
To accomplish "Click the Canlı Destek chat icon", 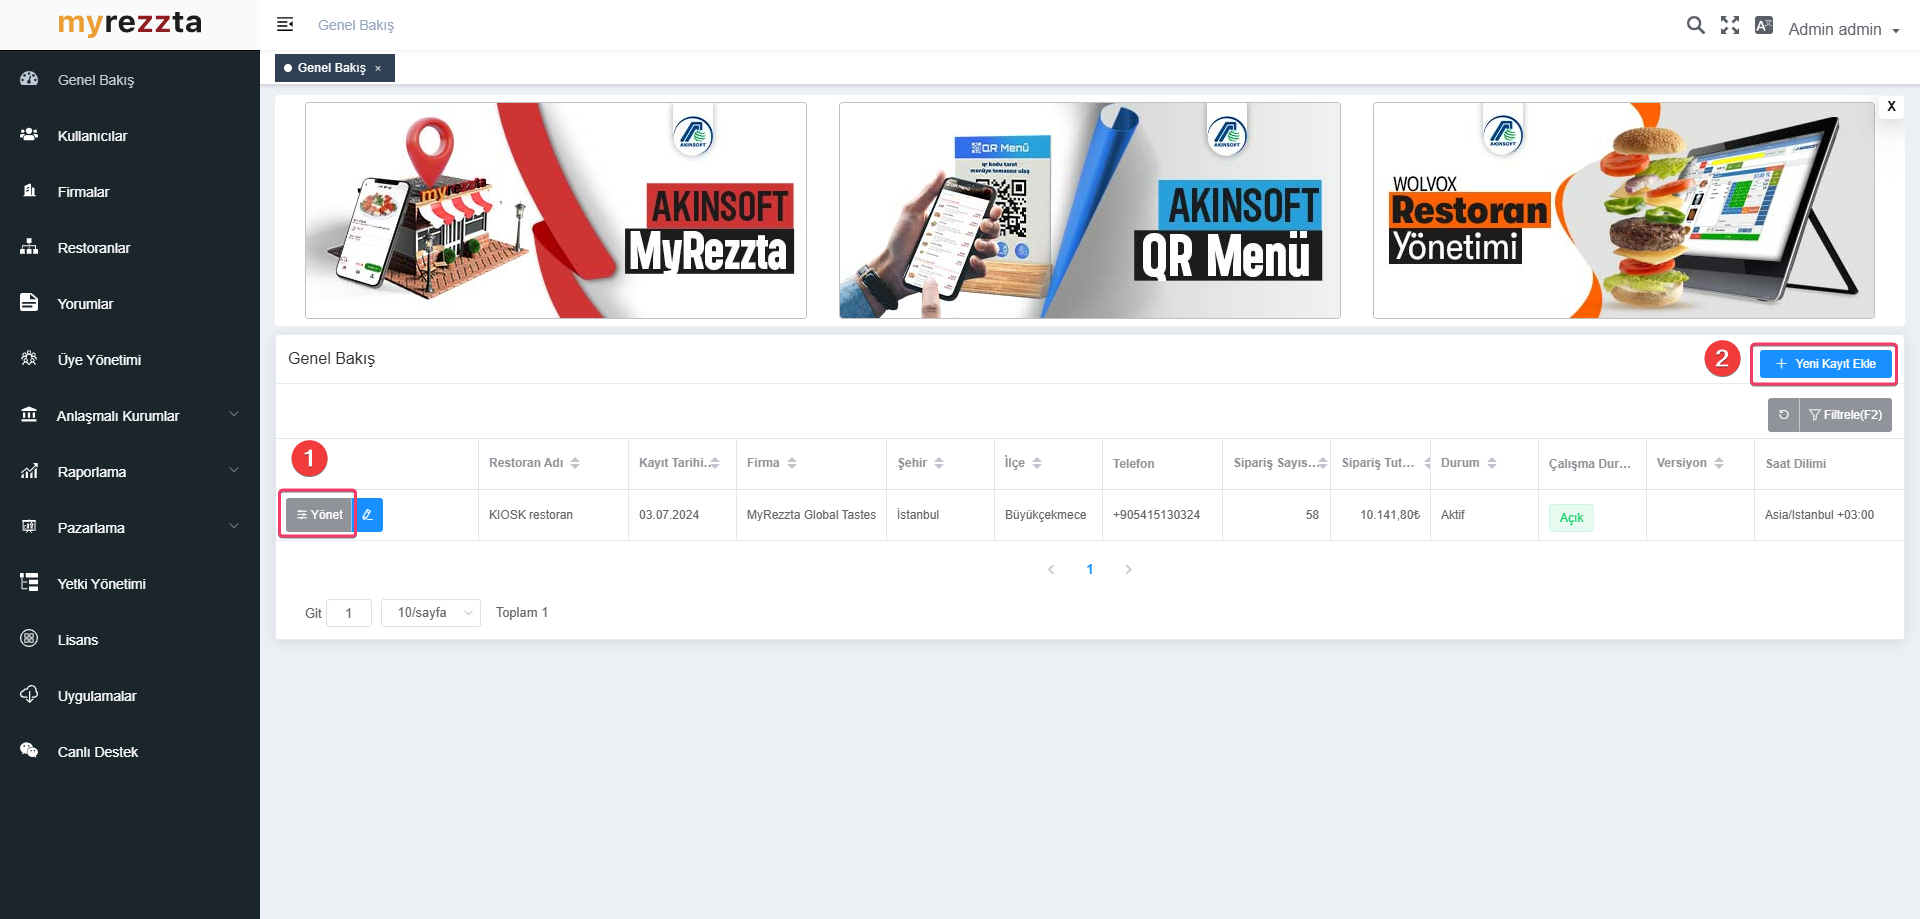I will pyautogui.click(x=29, y=751).
